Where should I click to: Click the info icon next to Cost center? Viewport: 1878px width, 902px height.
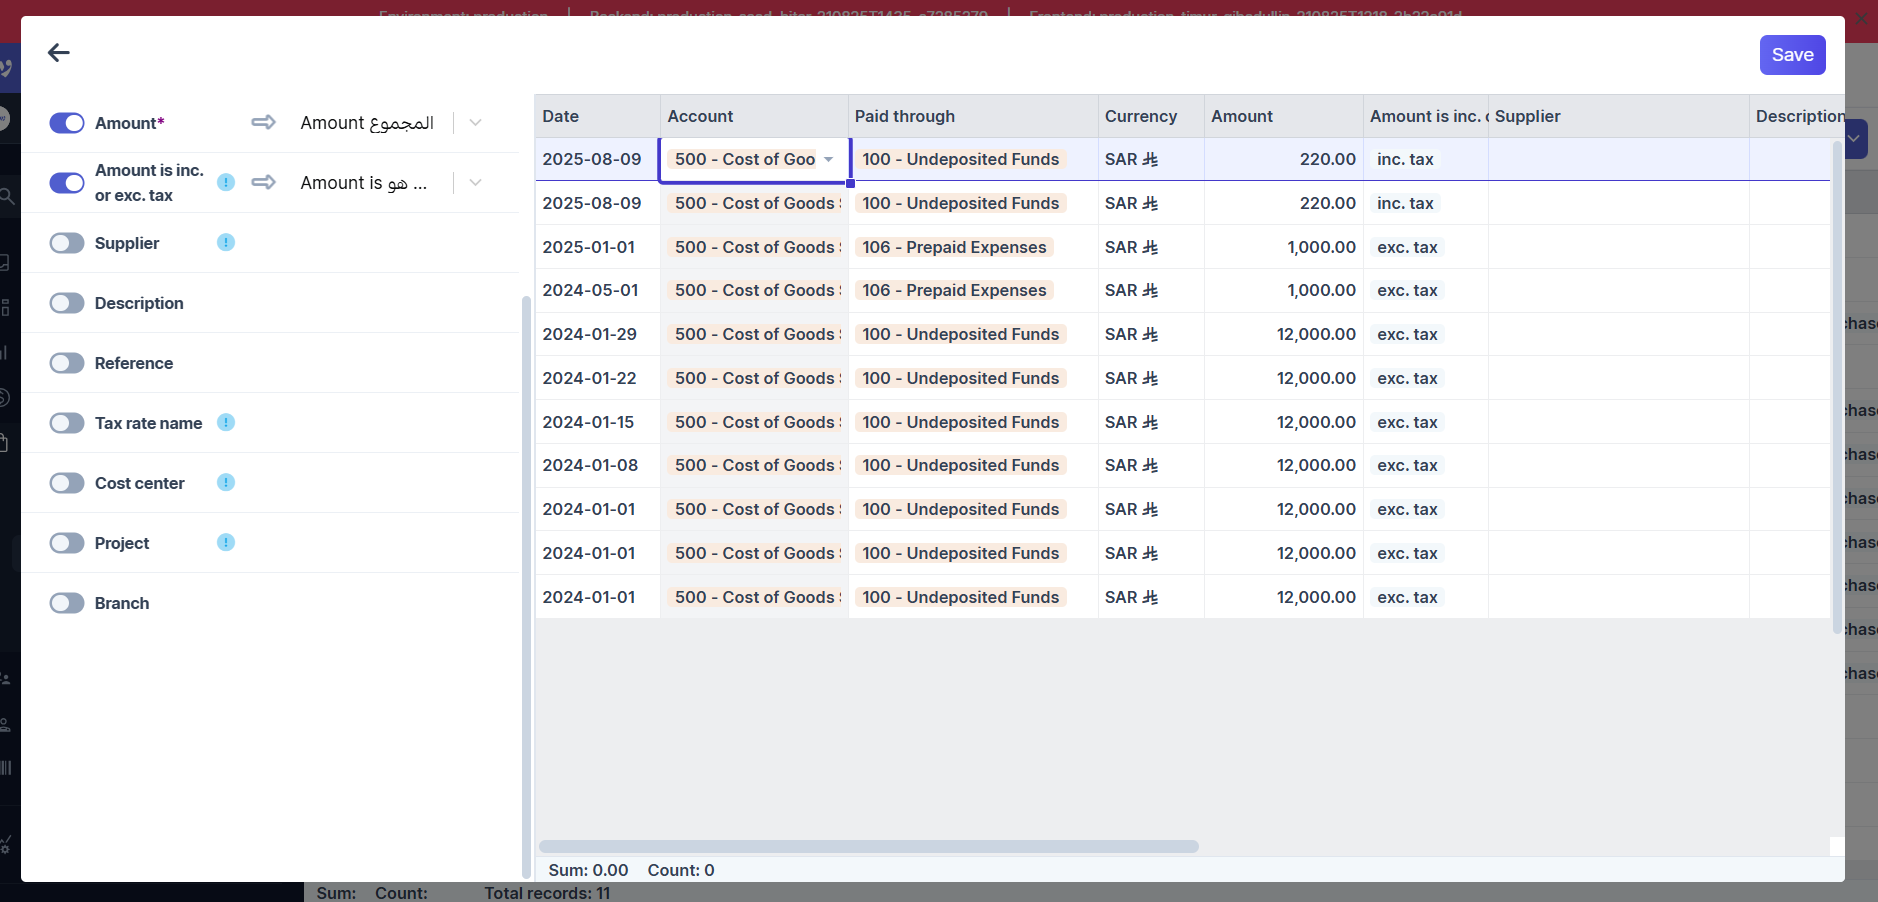pos(226,482)
